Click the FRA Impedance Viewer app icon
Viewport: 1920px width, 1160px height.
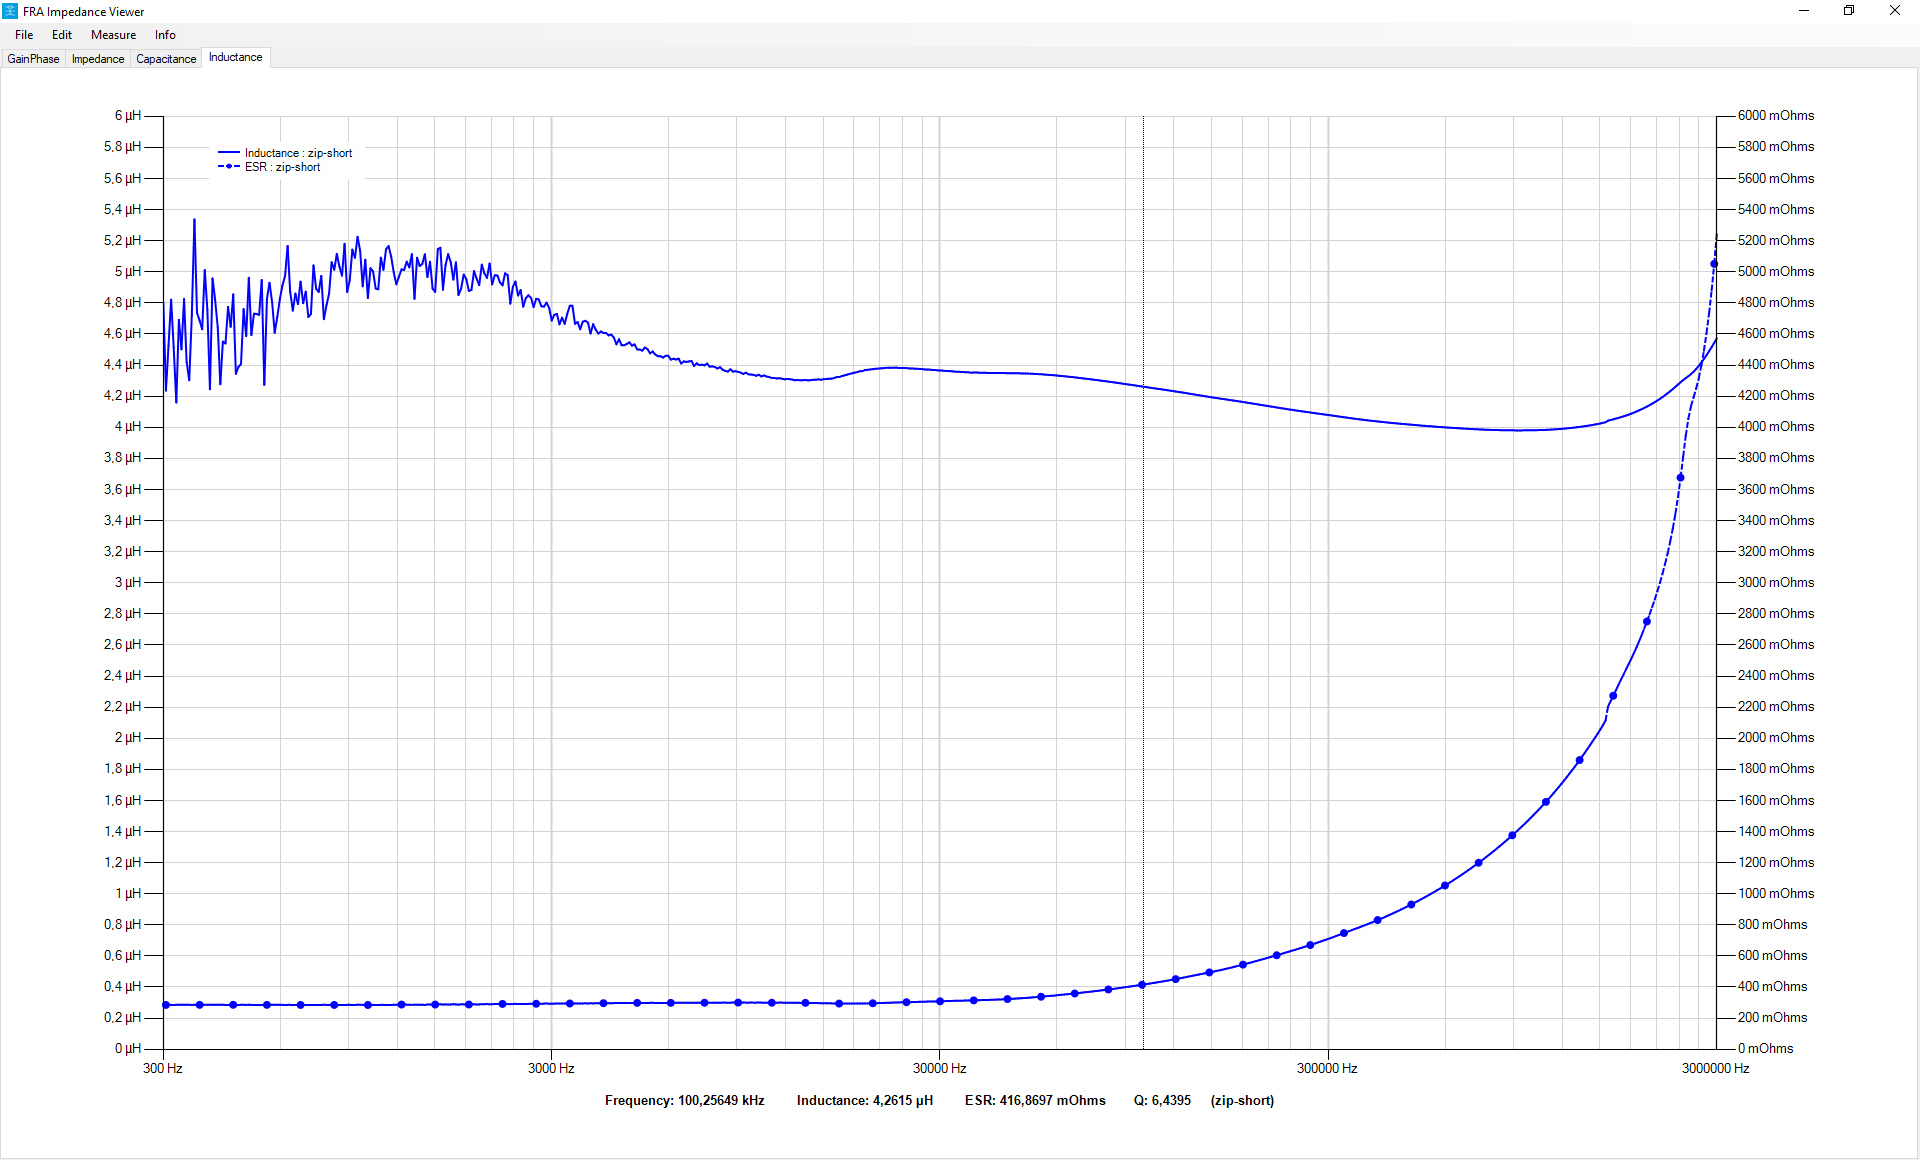coord(10,11)
